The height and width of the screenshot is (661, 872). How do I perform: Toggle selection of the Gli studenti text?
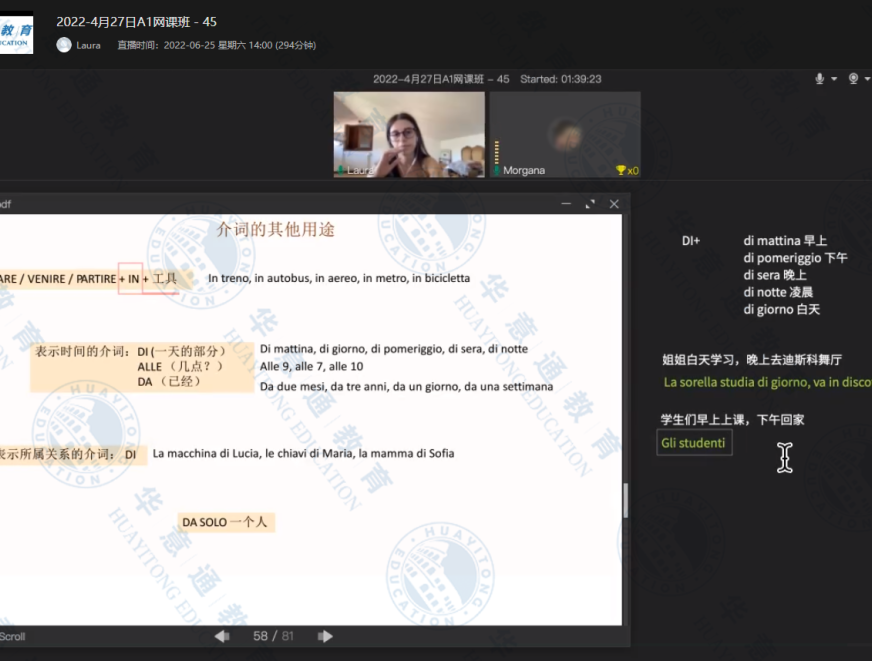[694, 442]
